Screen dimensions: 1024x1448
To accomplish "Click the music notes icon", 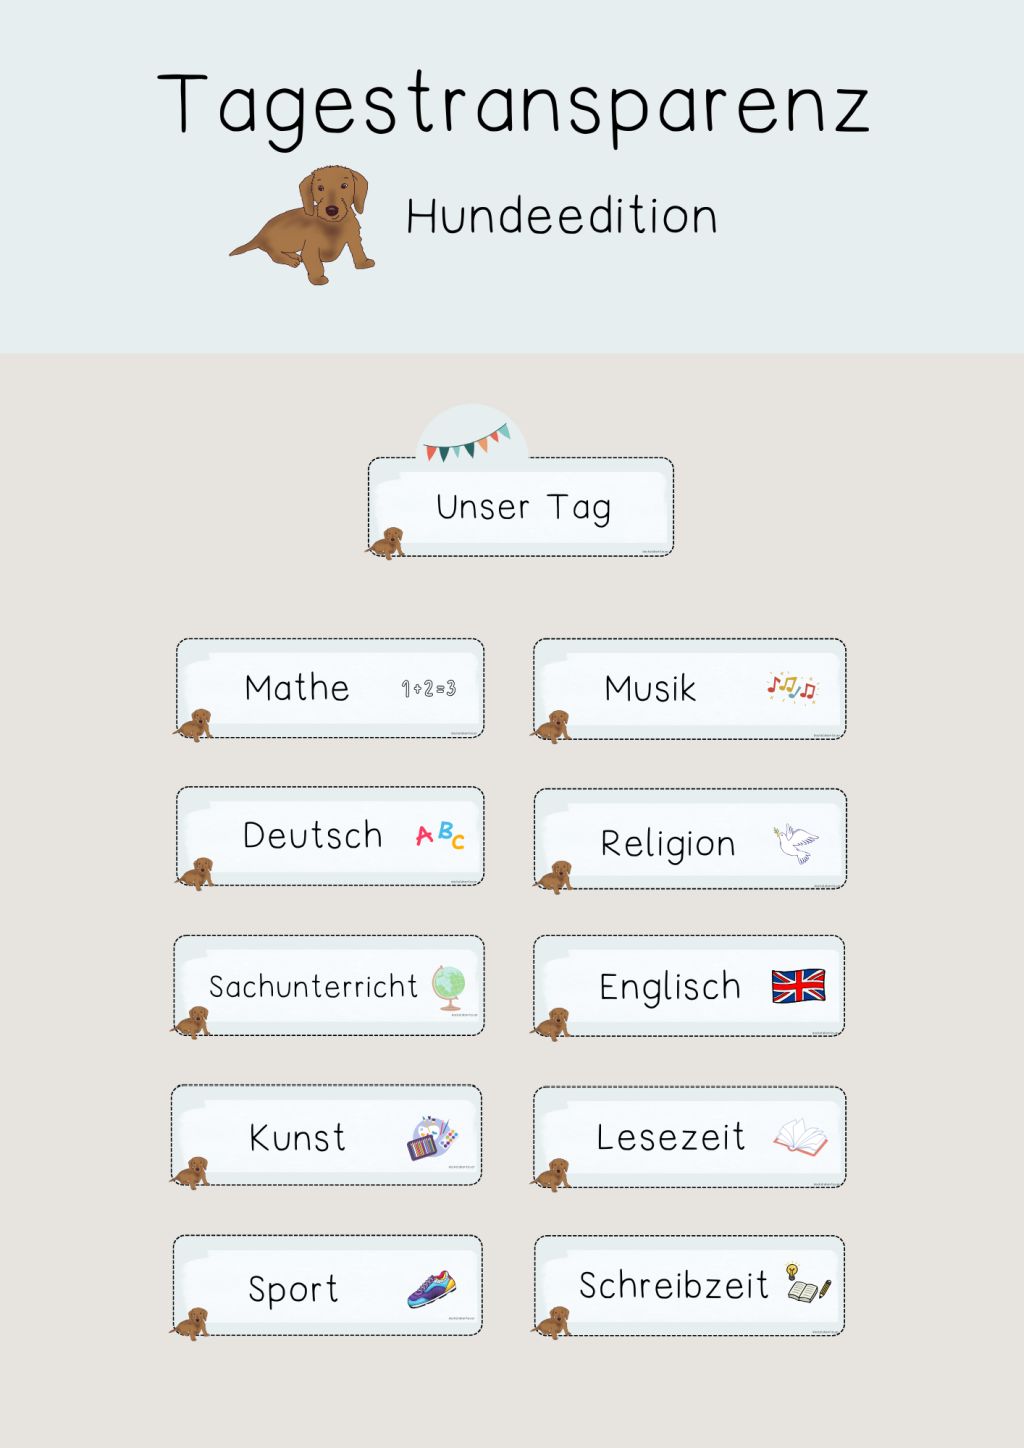I will [792, 687].
